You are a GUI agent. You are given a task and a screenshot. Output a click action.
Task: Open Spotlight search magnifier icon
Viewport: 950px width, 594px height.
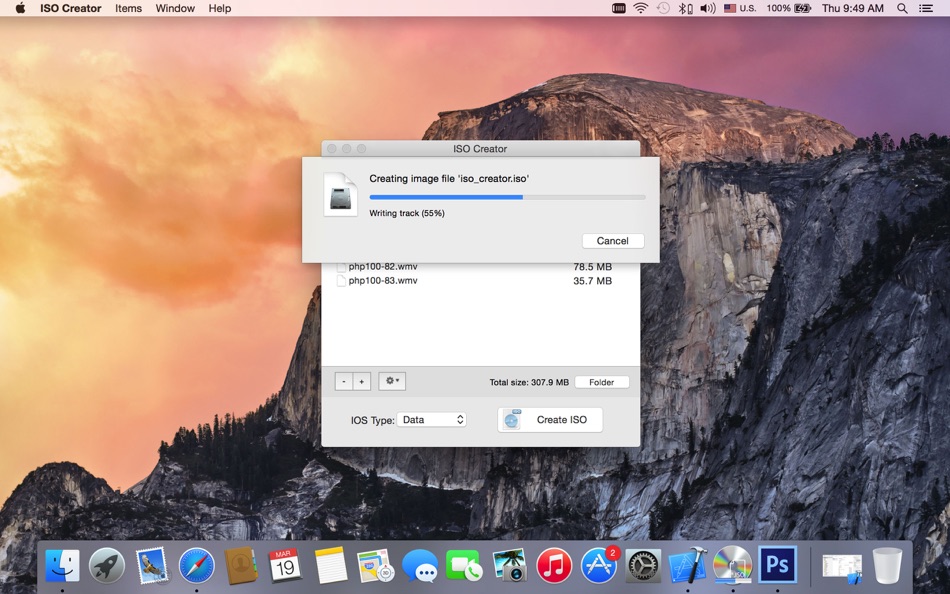(902, 8)
